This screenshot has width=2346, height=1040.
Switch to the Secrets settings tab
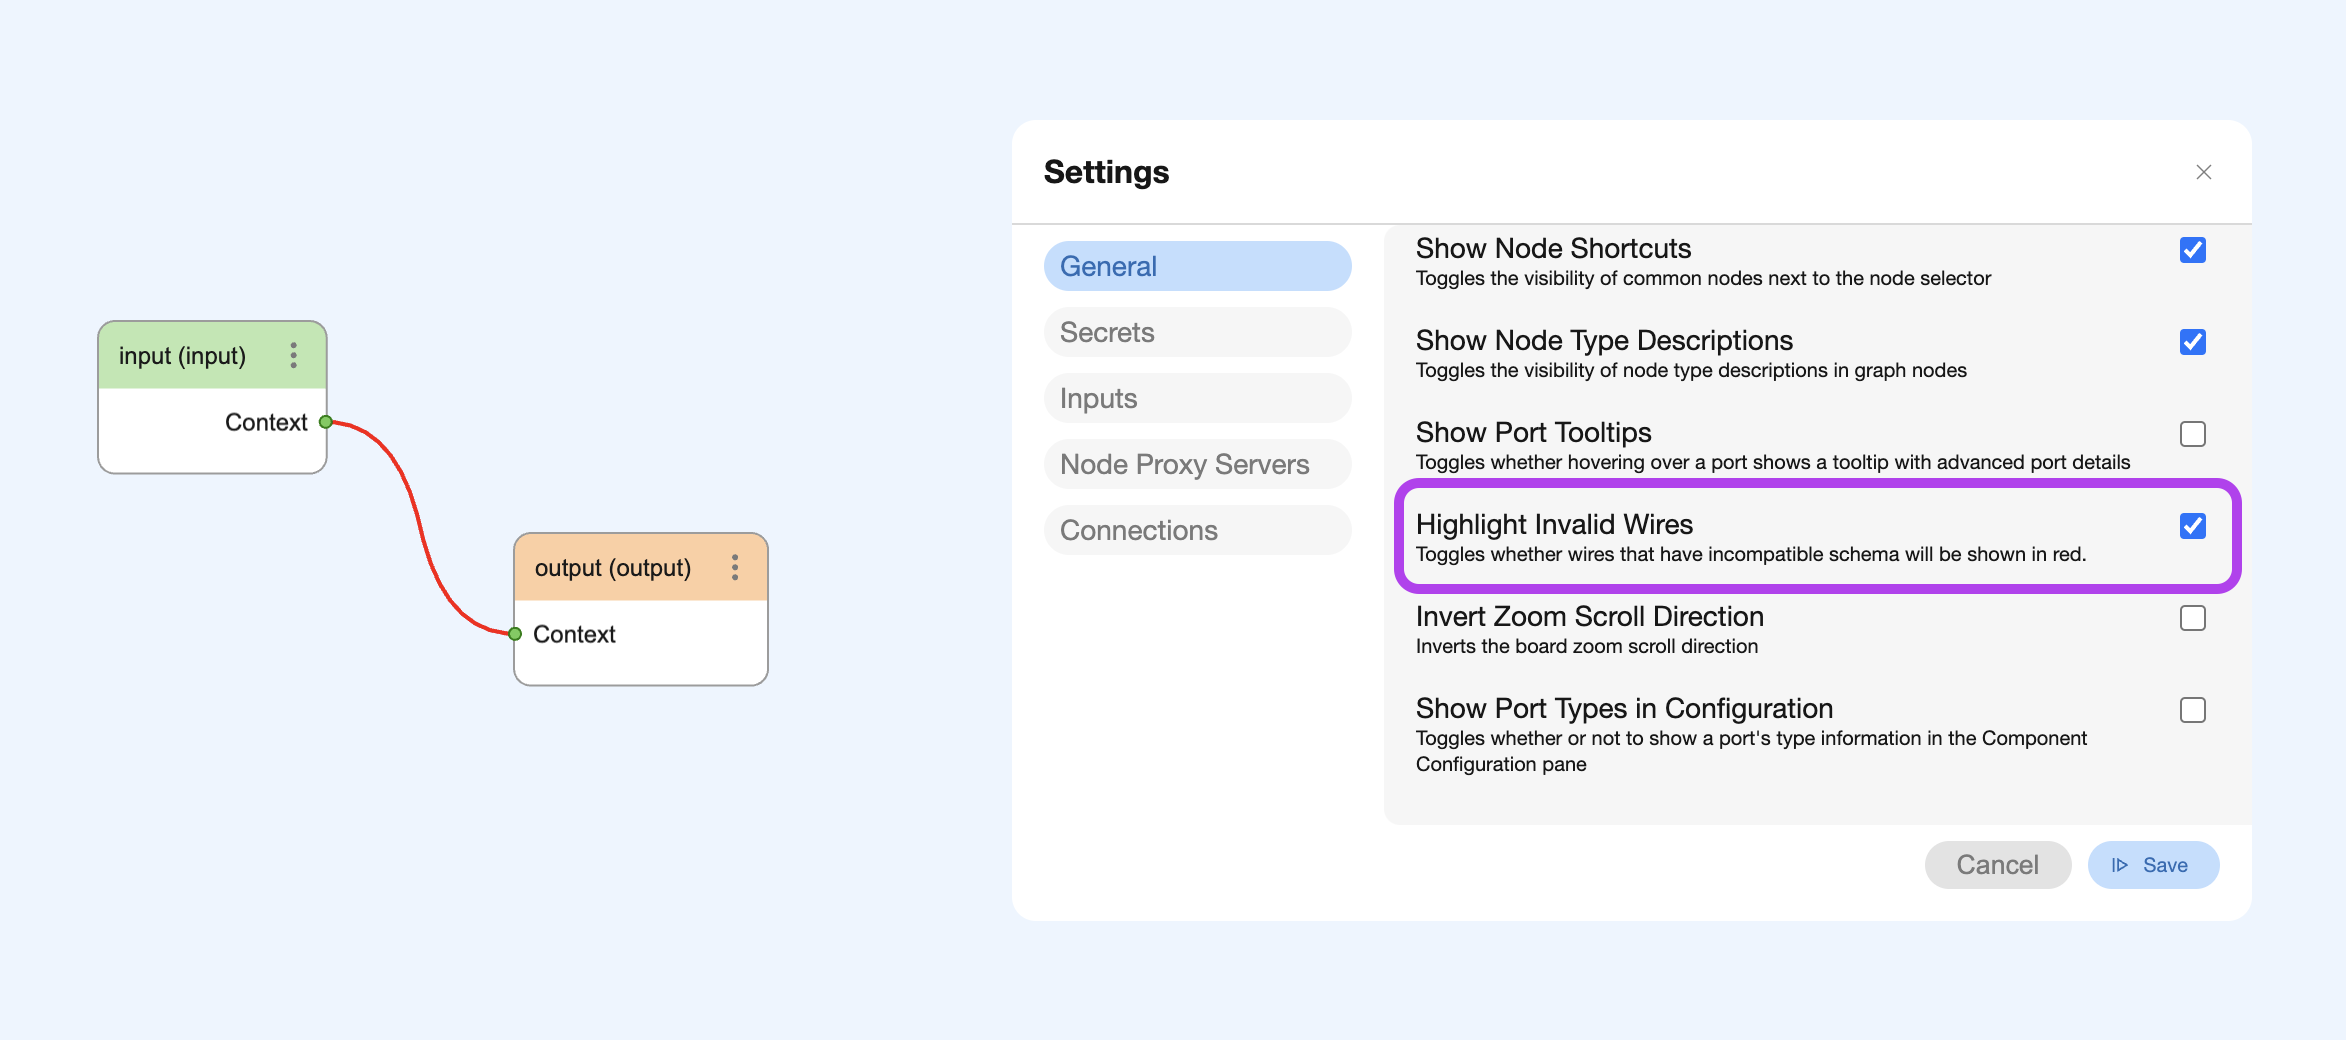pos(1198,332)
